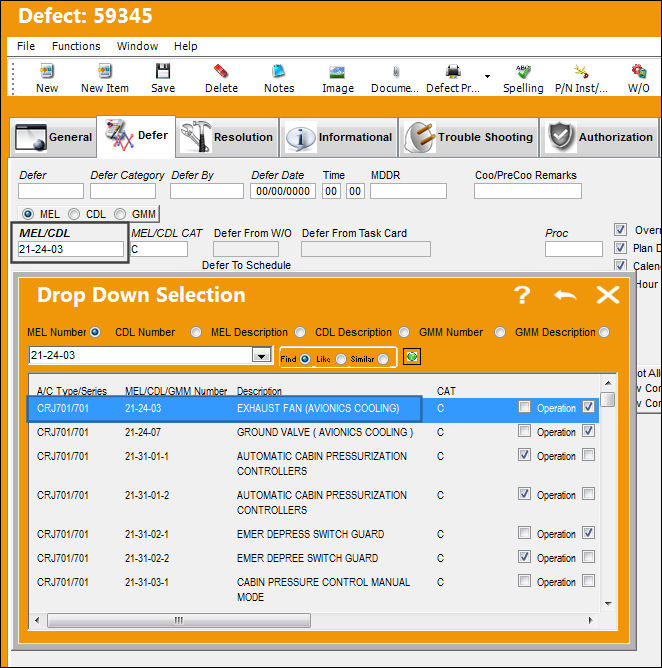Image resolution: width=662 pixels, height=668 pixels.
Task: Click the New toolbar icon
Action: click(x=47, y=71)
